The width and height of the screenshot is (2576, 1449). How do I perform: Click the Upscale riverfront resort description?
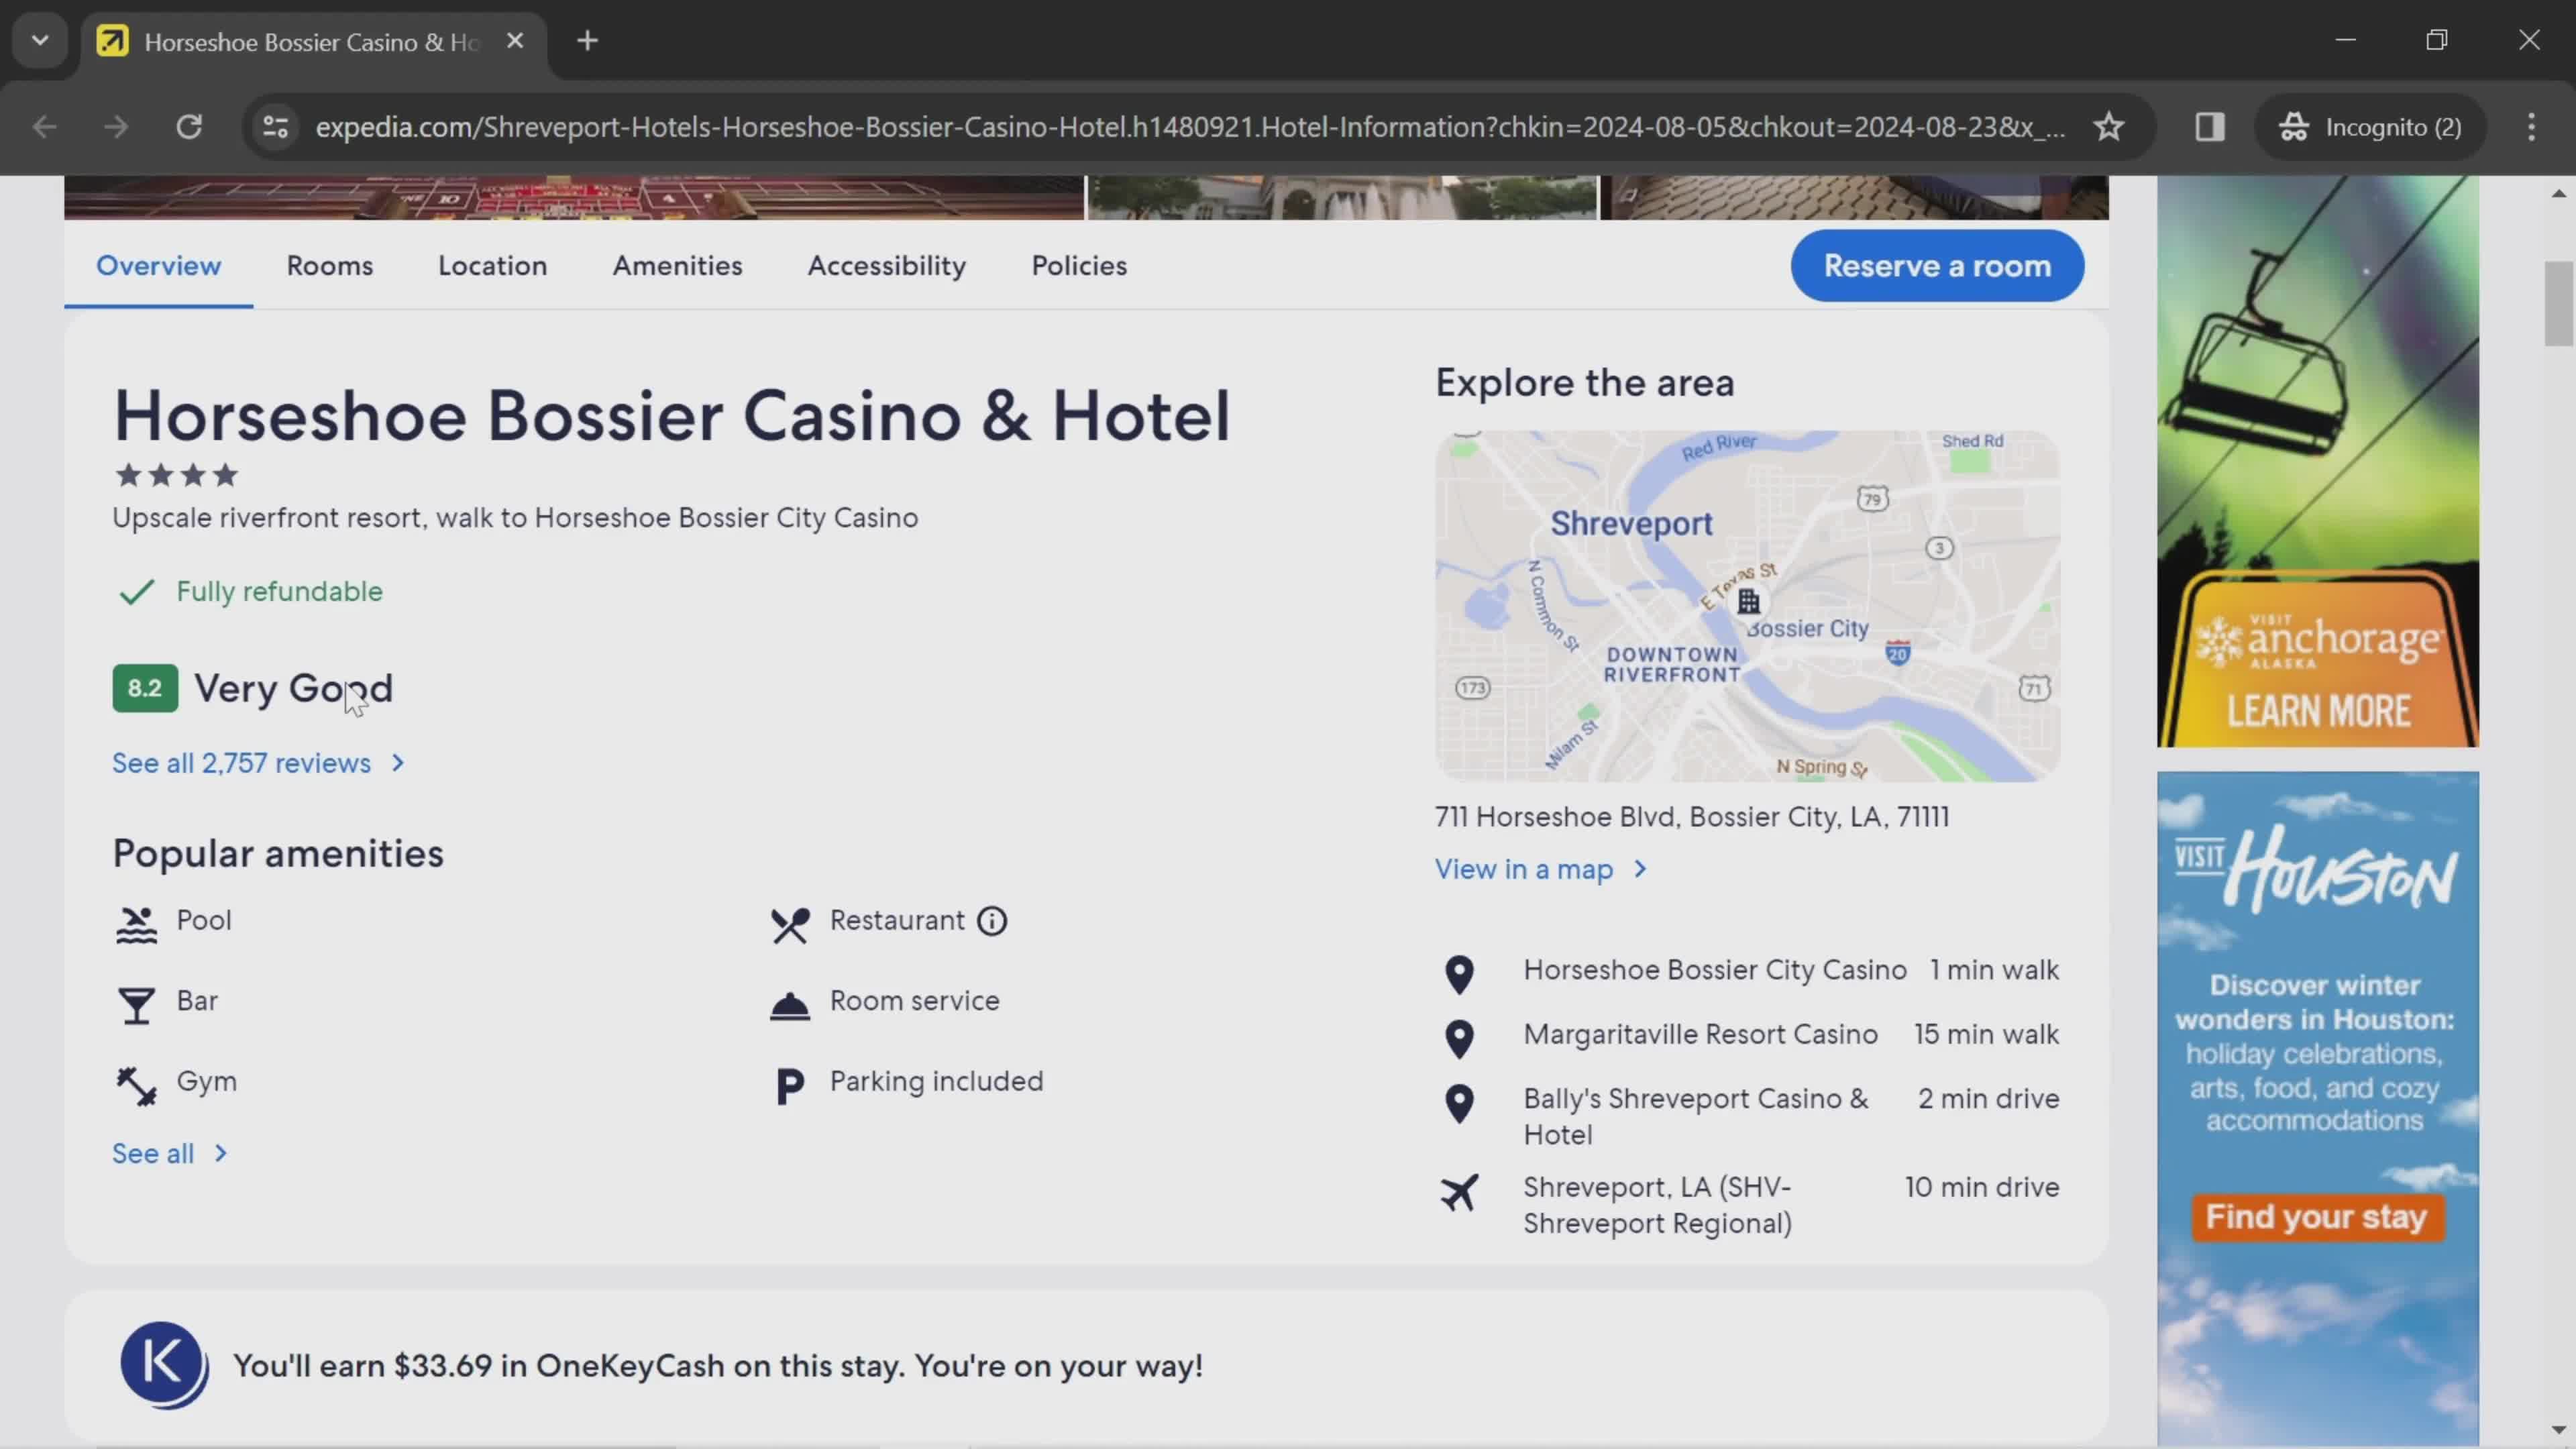(x=515, y=518)
